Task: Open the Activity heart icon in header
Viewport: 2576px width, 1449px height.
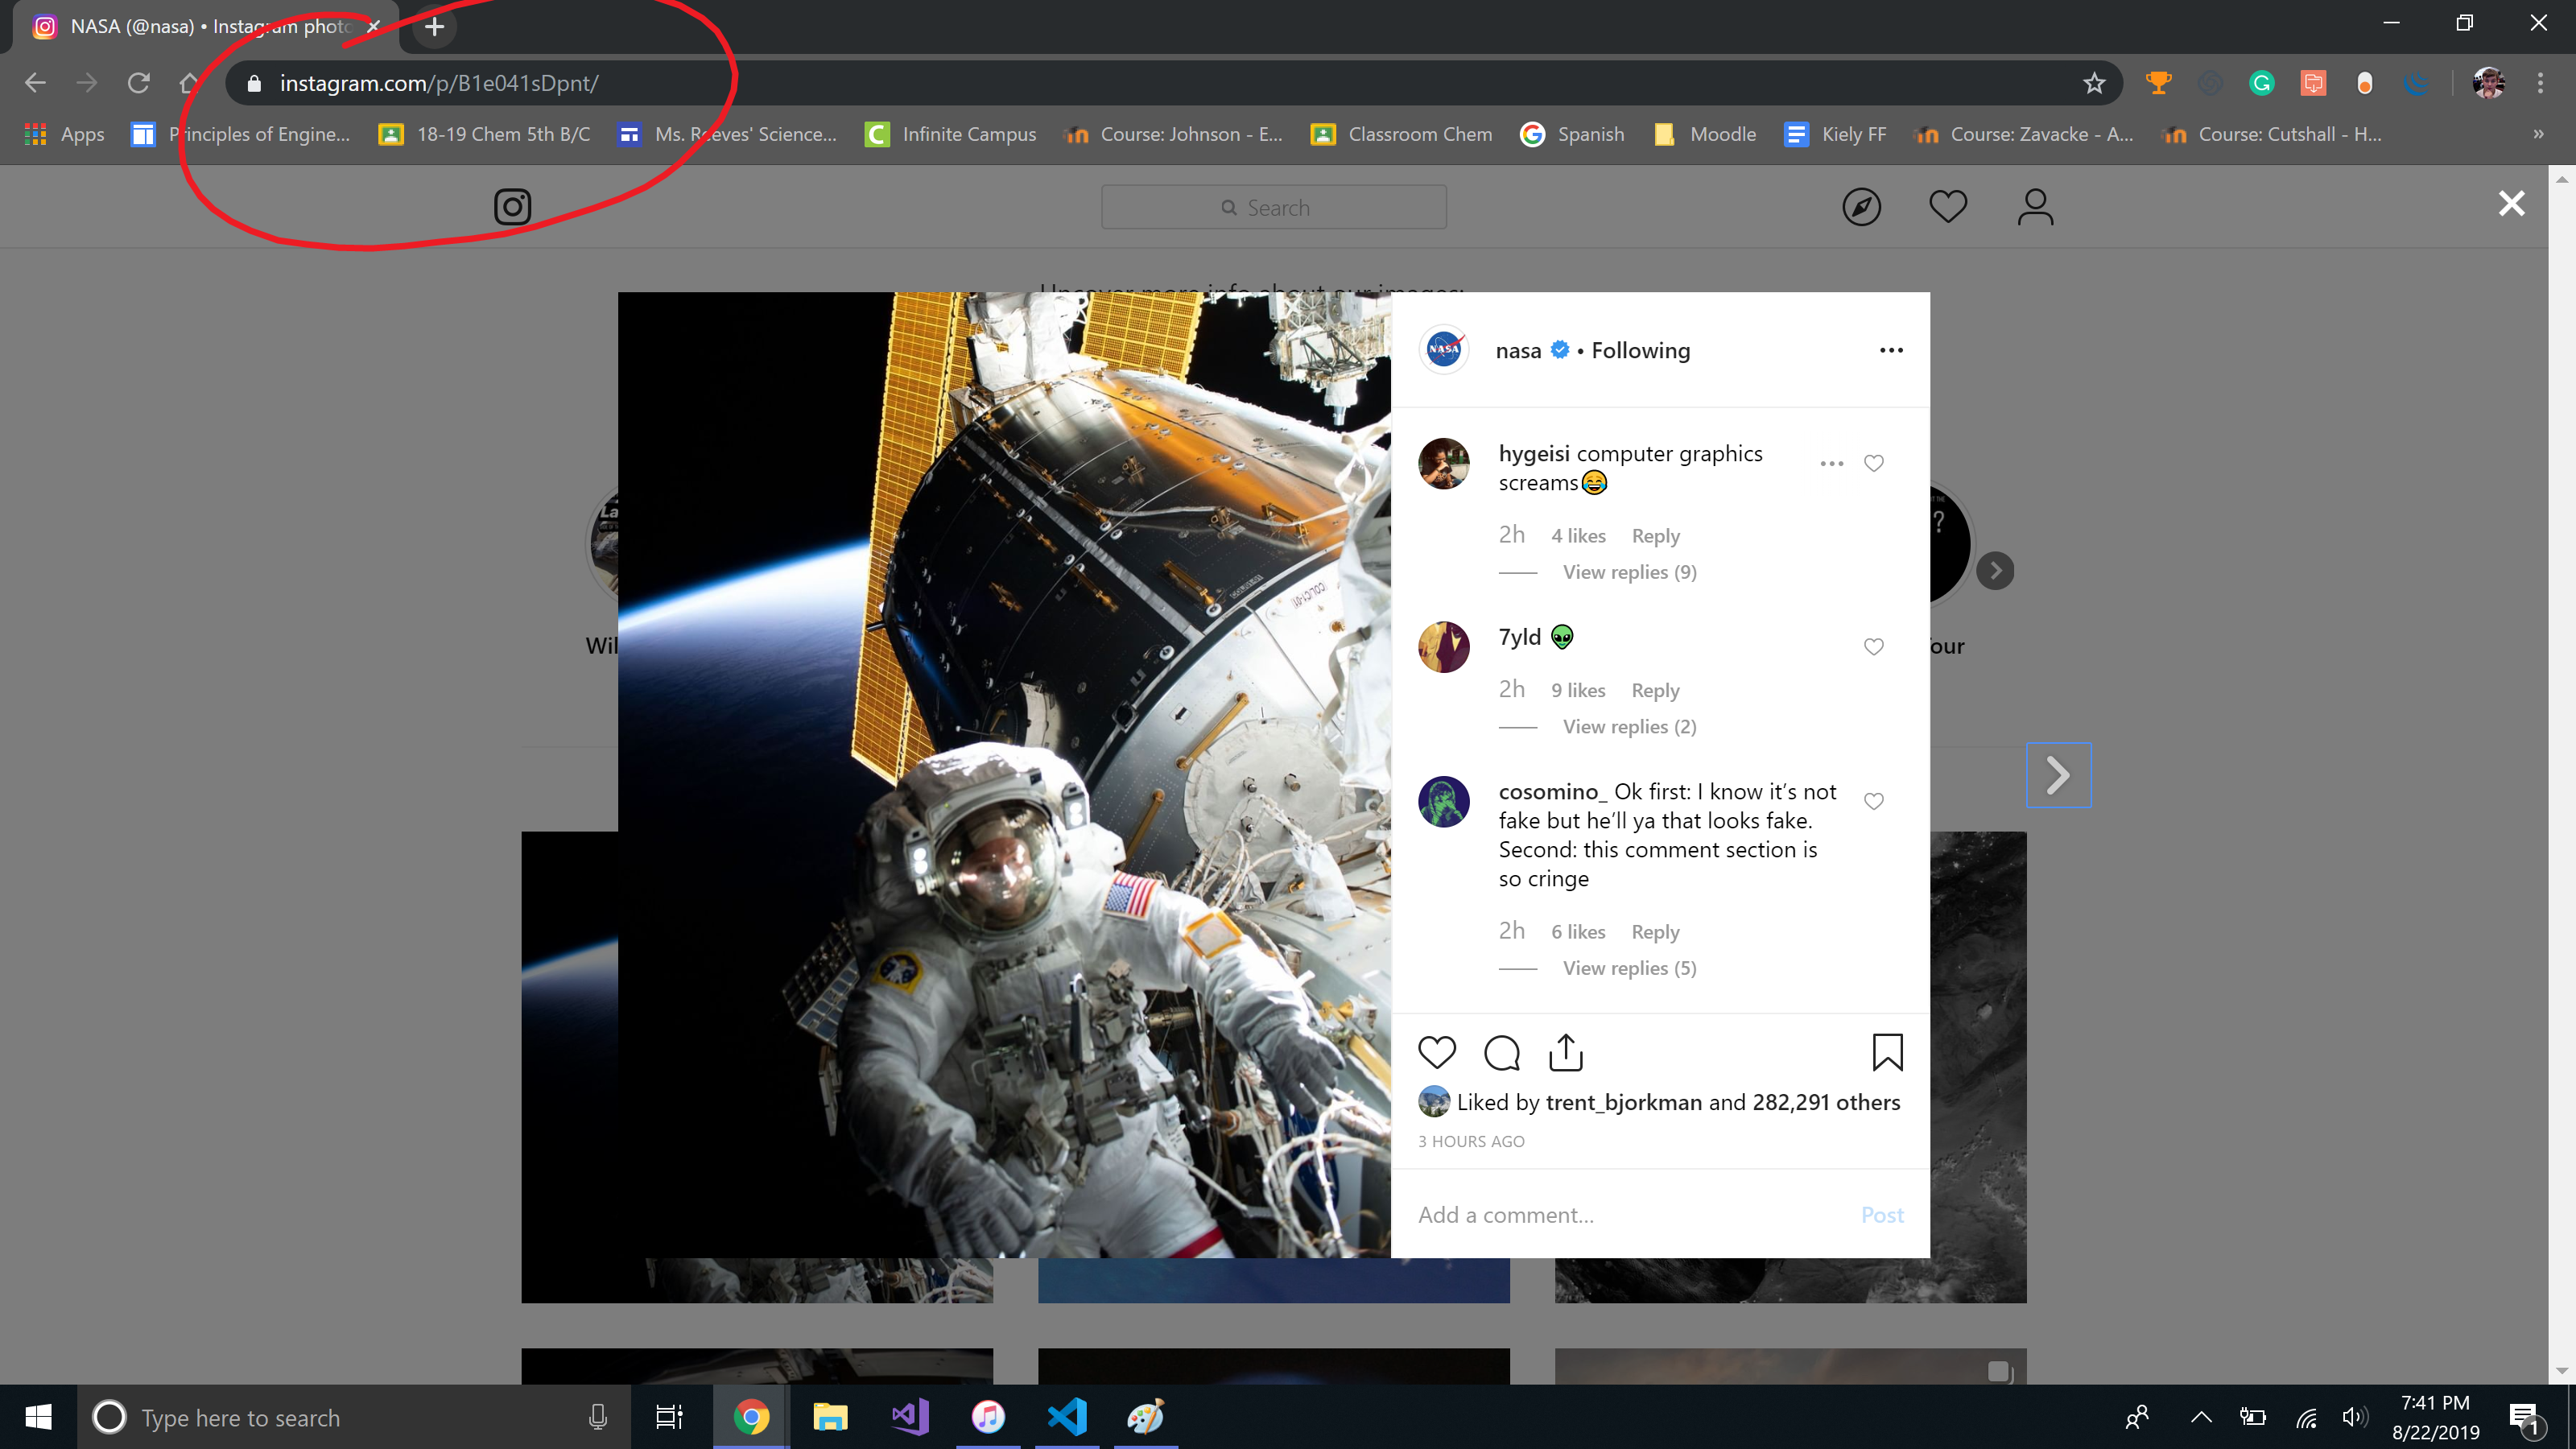Action: [x=1947, y=207]
